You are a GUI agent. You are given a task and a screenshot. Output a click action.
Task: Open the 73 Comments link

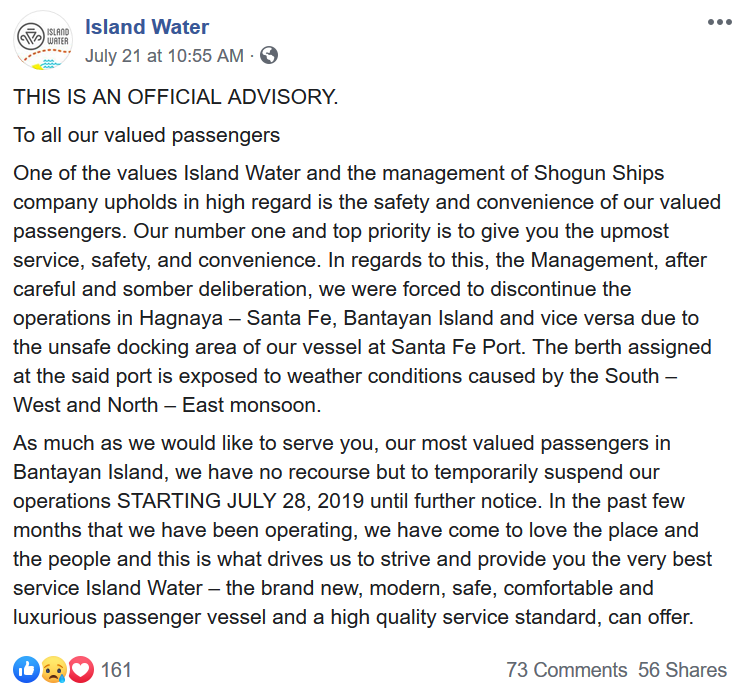567,670
